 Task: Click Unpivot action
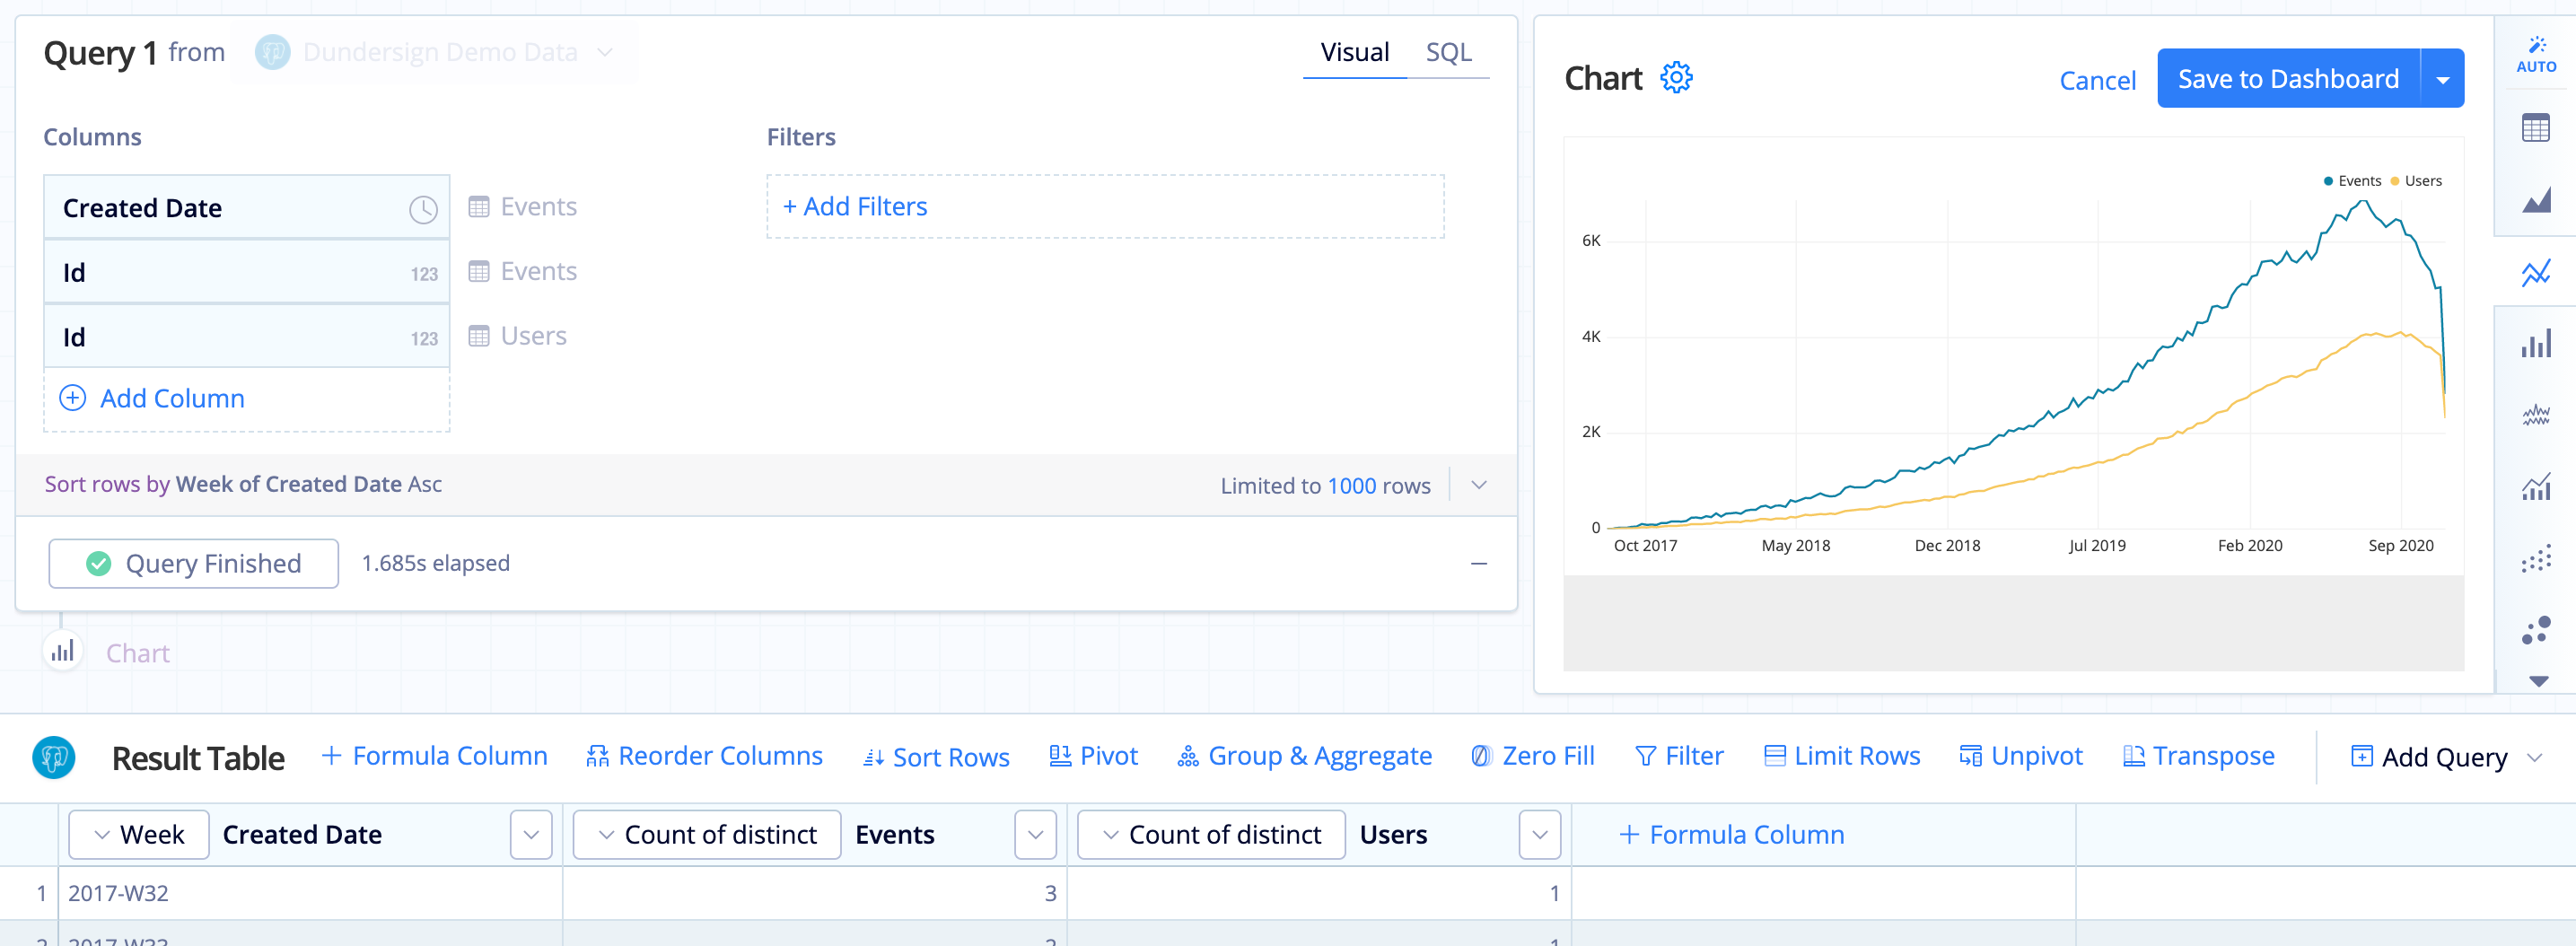[x=2021, y=756]
